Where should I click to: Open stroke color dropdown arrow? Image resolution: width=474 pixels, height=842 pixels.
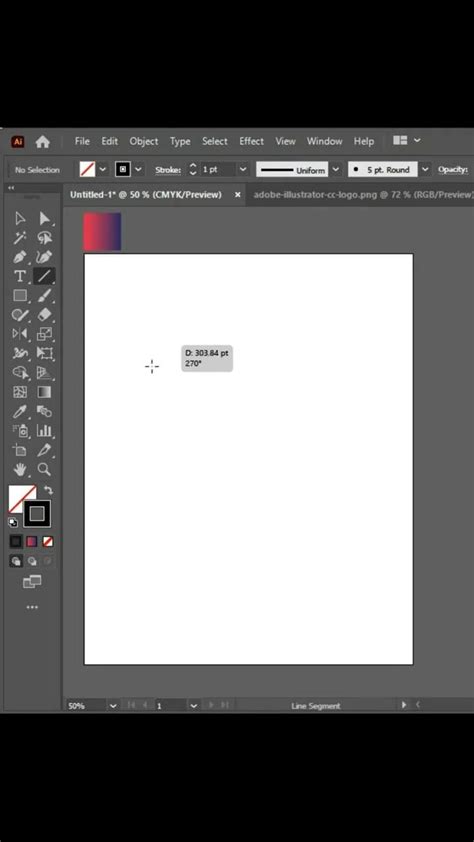[x=138, y=170]
